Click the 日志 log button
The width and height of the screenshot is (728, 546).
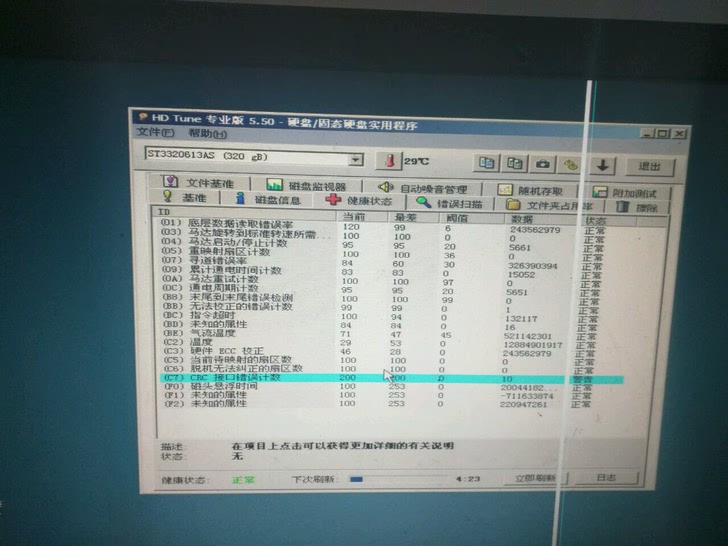click(x=606, y=477)
